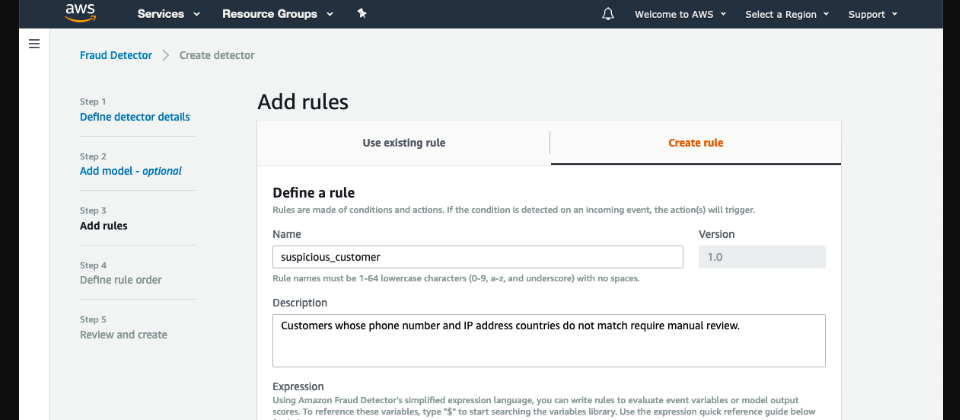Click the Create detector breadcrumb
The image size is (960, 420).
point(216,55)
